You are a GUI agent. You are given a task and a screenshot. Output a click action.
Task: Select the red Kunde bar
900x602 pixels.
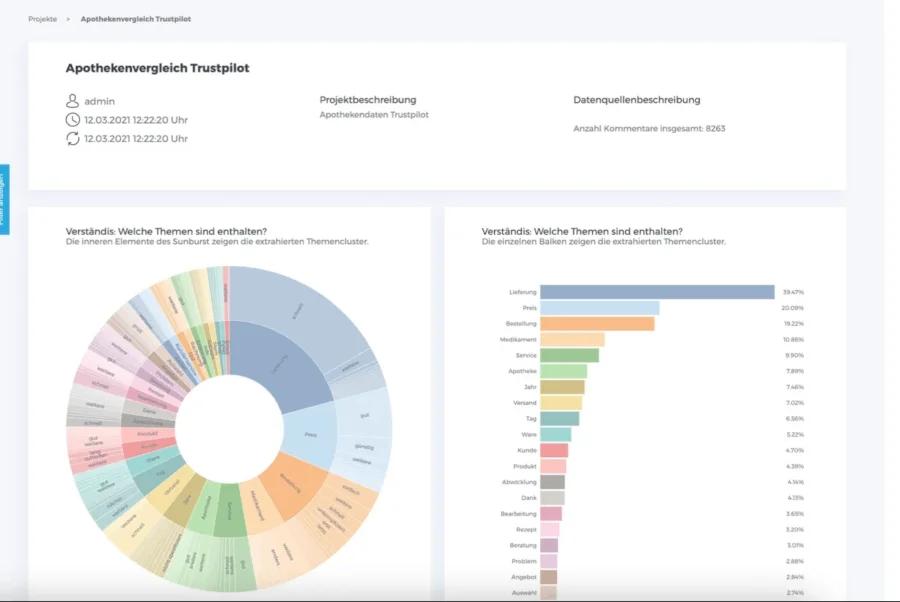(554, 450)
